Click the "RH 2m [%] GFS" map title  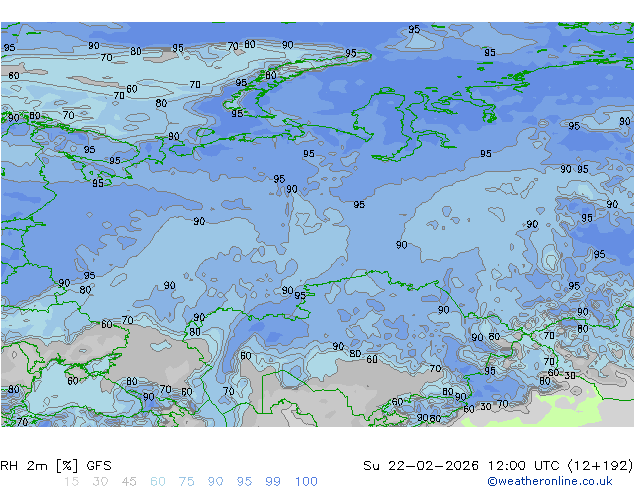56,466
